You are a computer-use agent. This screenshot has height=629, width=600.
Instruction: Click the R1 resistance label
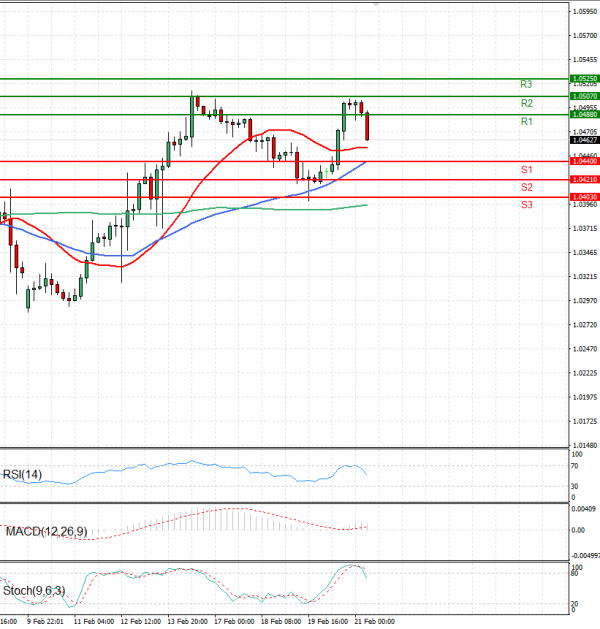(525, 121)
